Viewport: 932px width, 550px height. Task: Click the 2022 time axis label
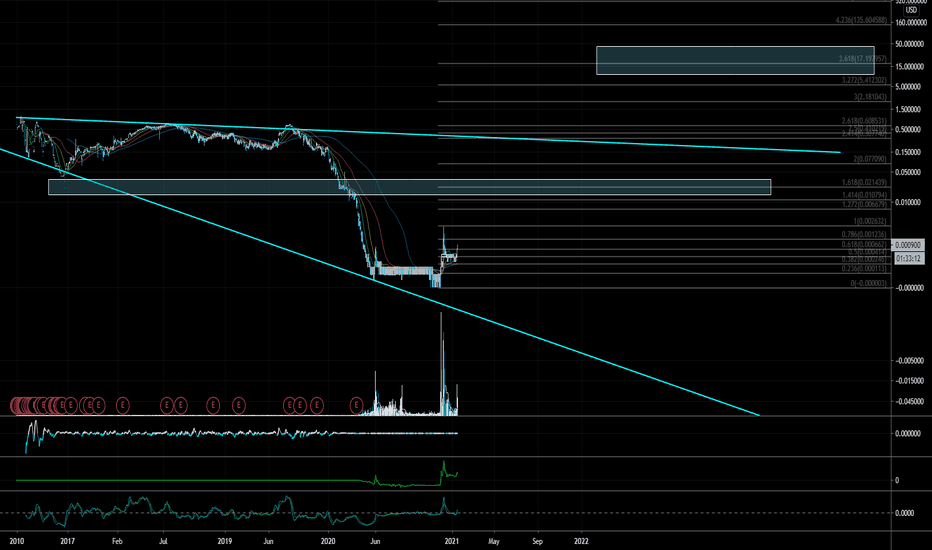point(581,541)
